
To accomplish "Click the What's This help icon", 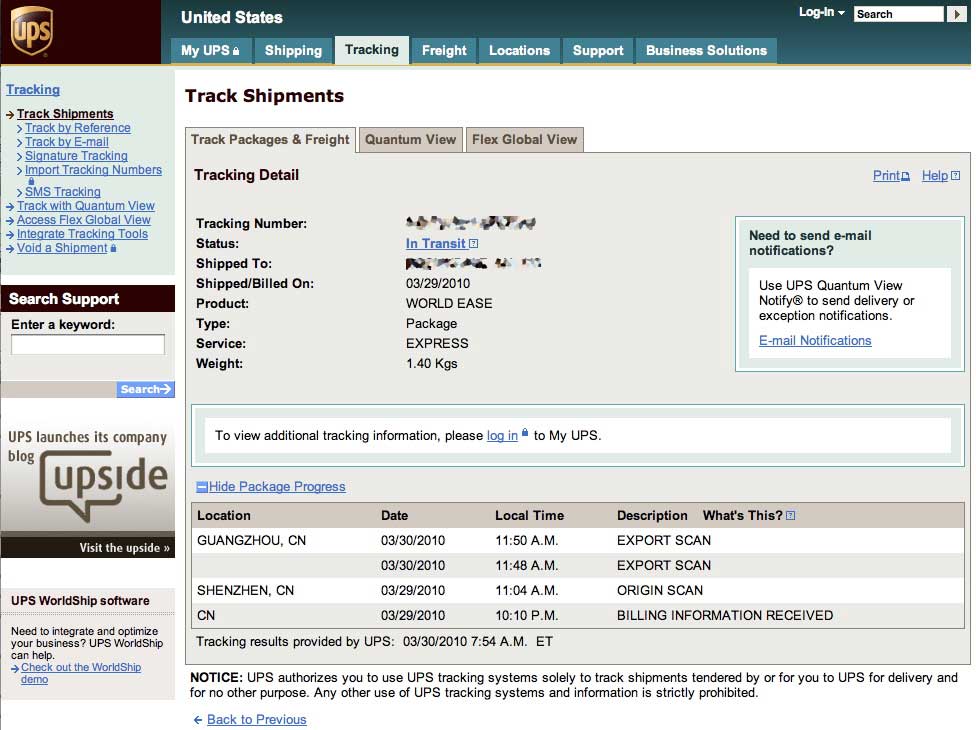I will (791, 515).
